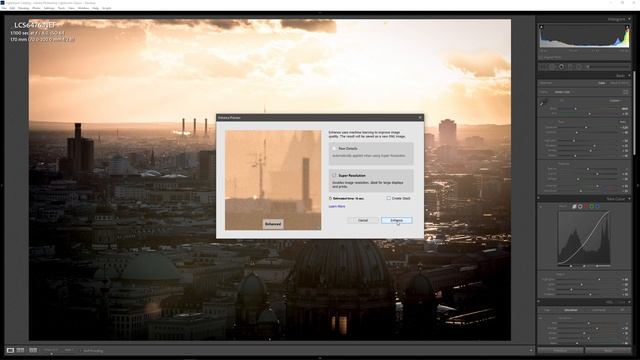Toggle shadow clipping indicator in histogram

tap(541, 27)
